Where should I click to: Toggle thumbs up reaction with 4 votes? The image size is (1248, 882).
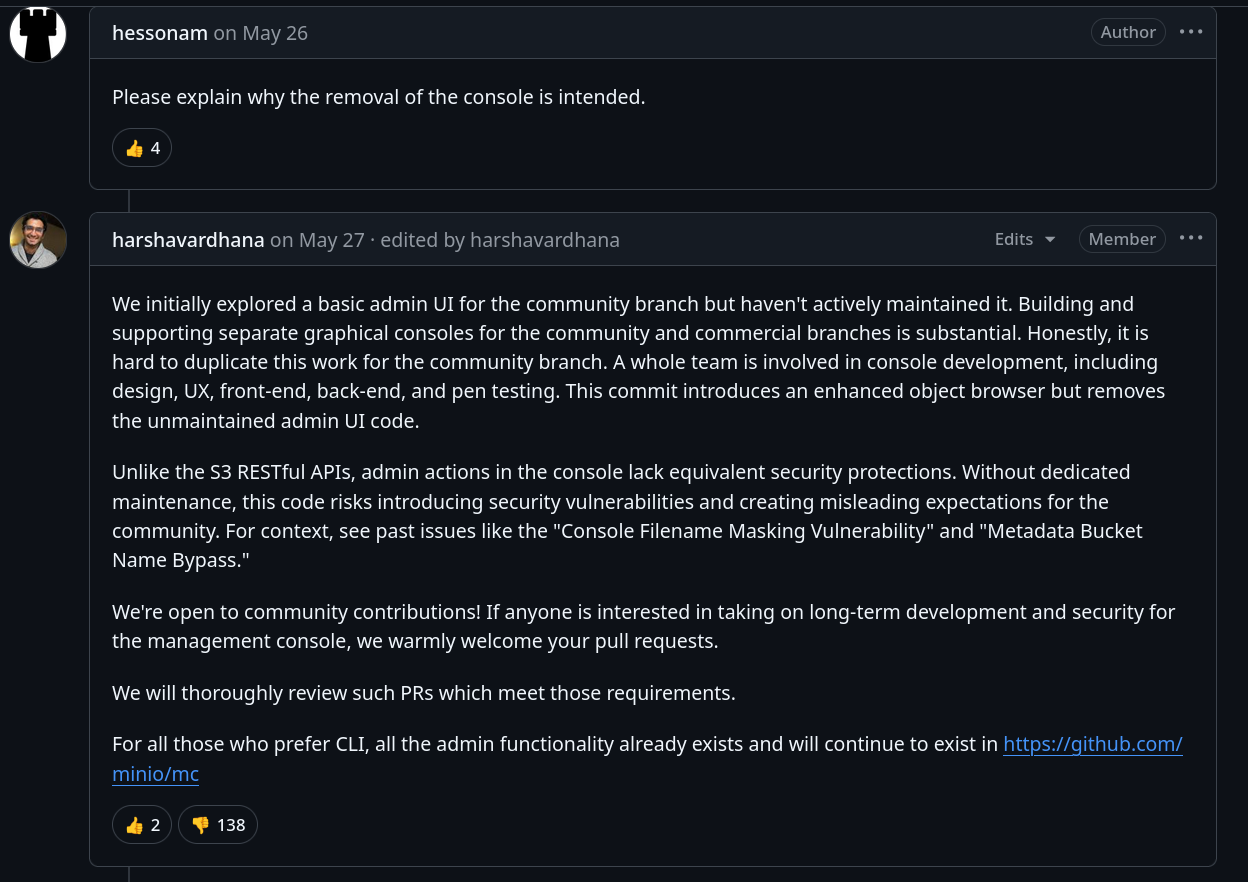(142, 148)
